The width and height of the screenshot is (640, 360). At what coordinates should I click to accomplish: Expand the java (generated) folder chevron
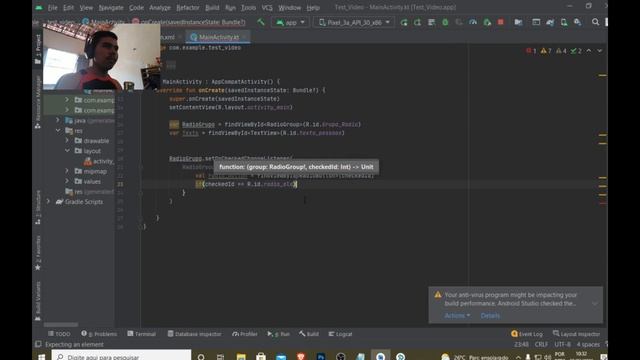click(x=58, y=120)
